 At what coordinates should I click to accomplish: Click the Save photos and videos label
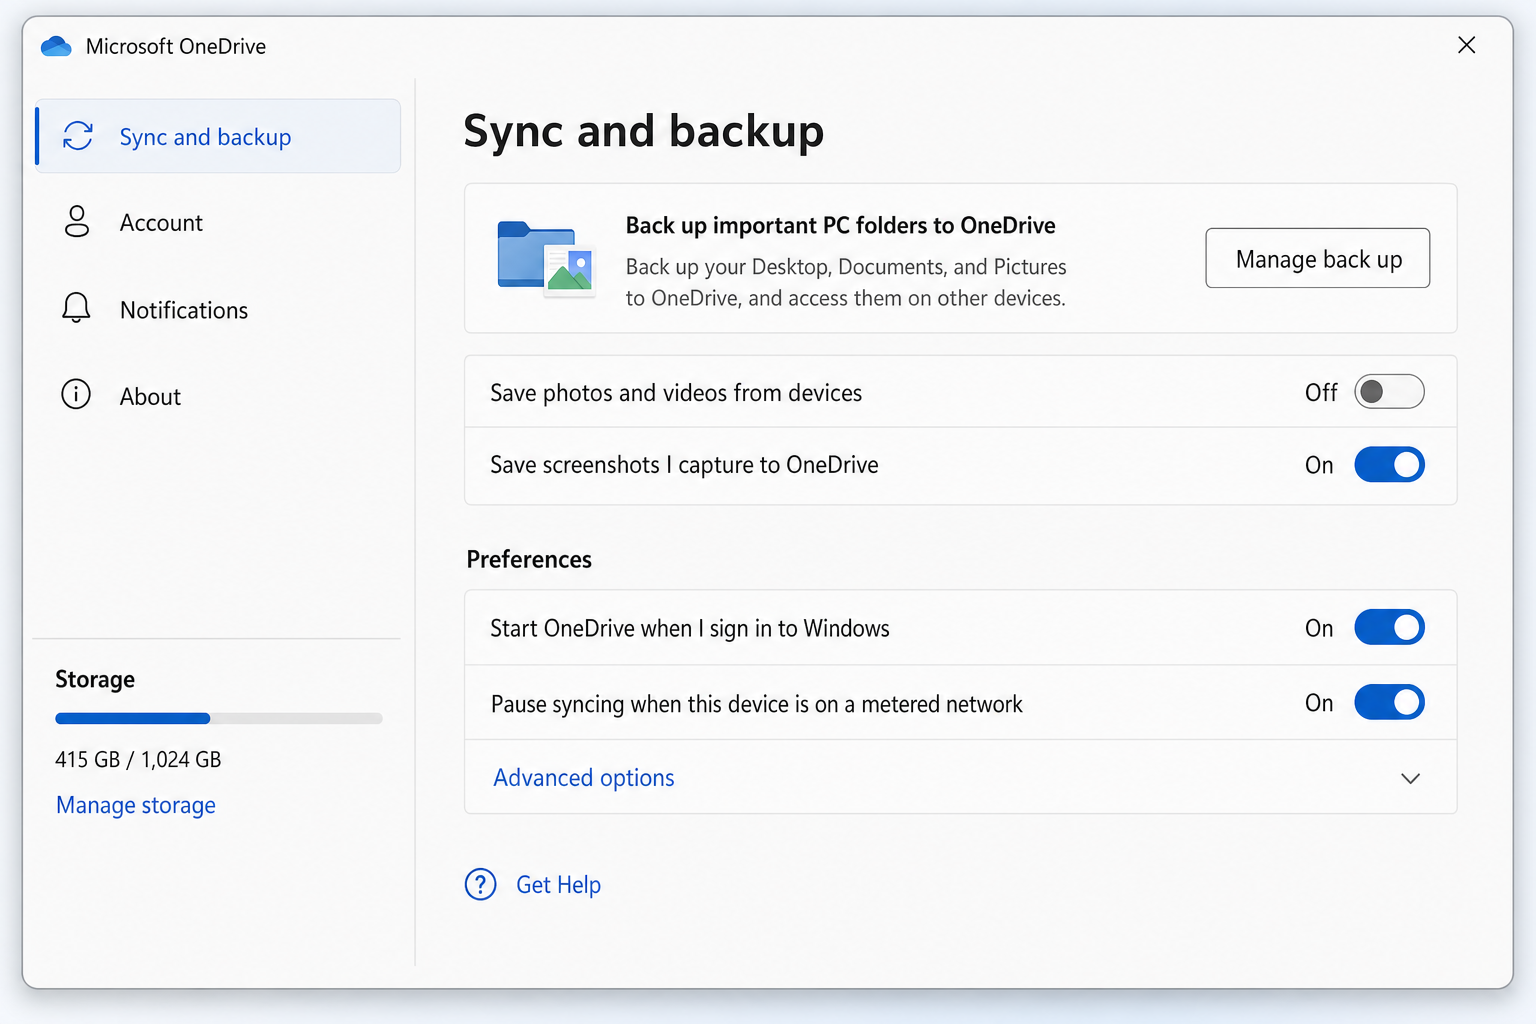point(676,393)
